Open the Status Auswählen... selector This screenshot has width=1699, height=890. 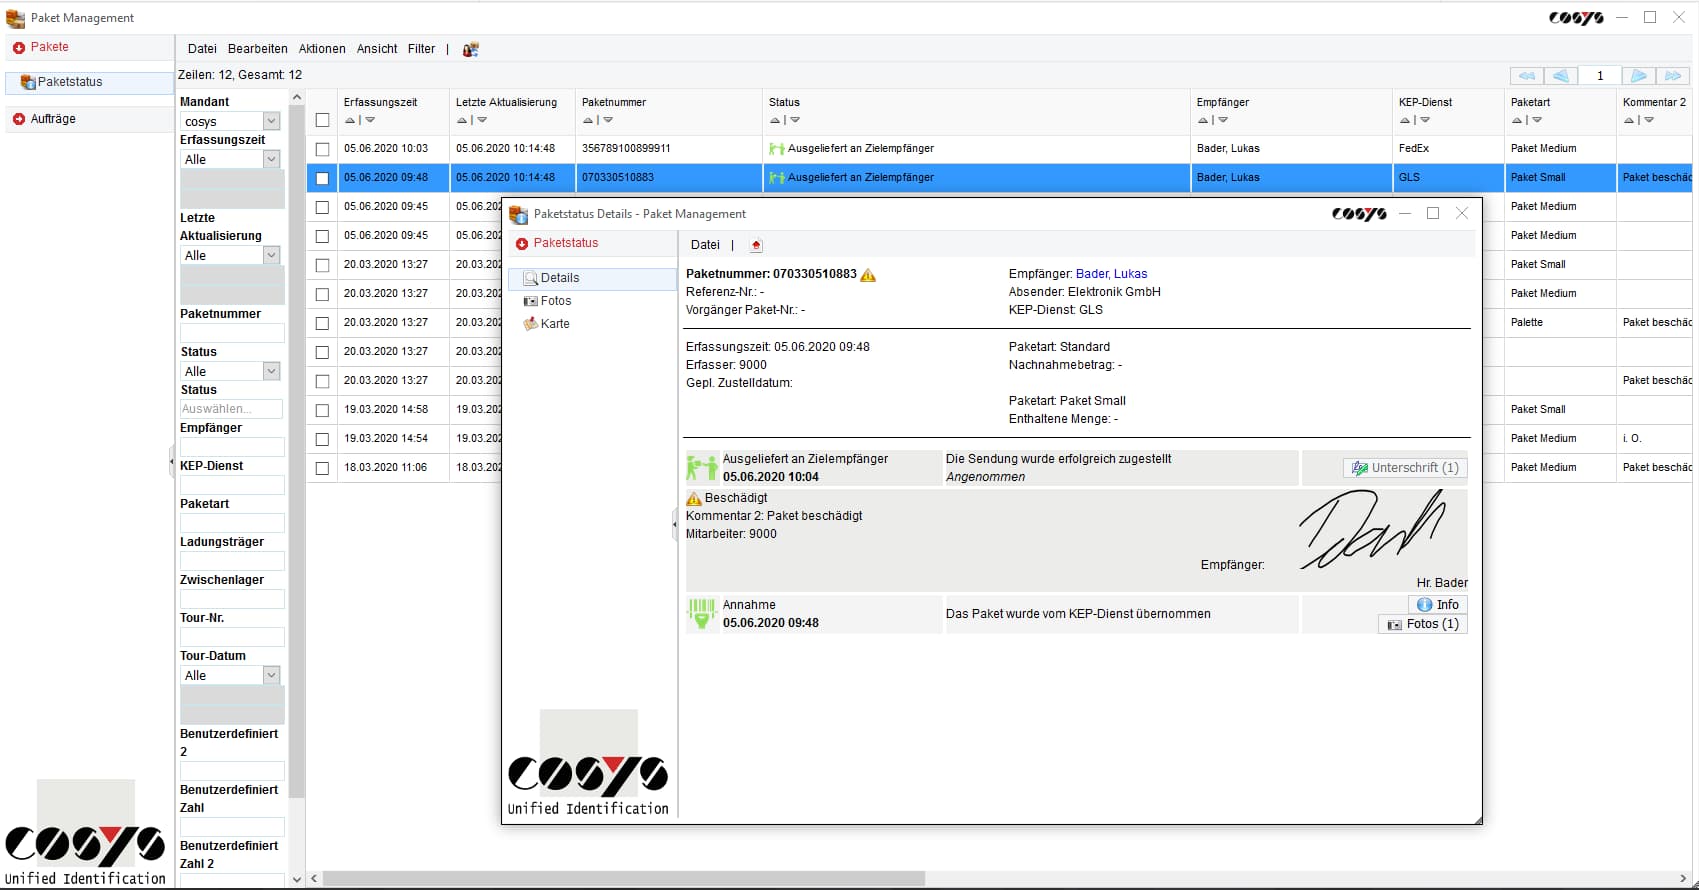(x=231, y=409)
